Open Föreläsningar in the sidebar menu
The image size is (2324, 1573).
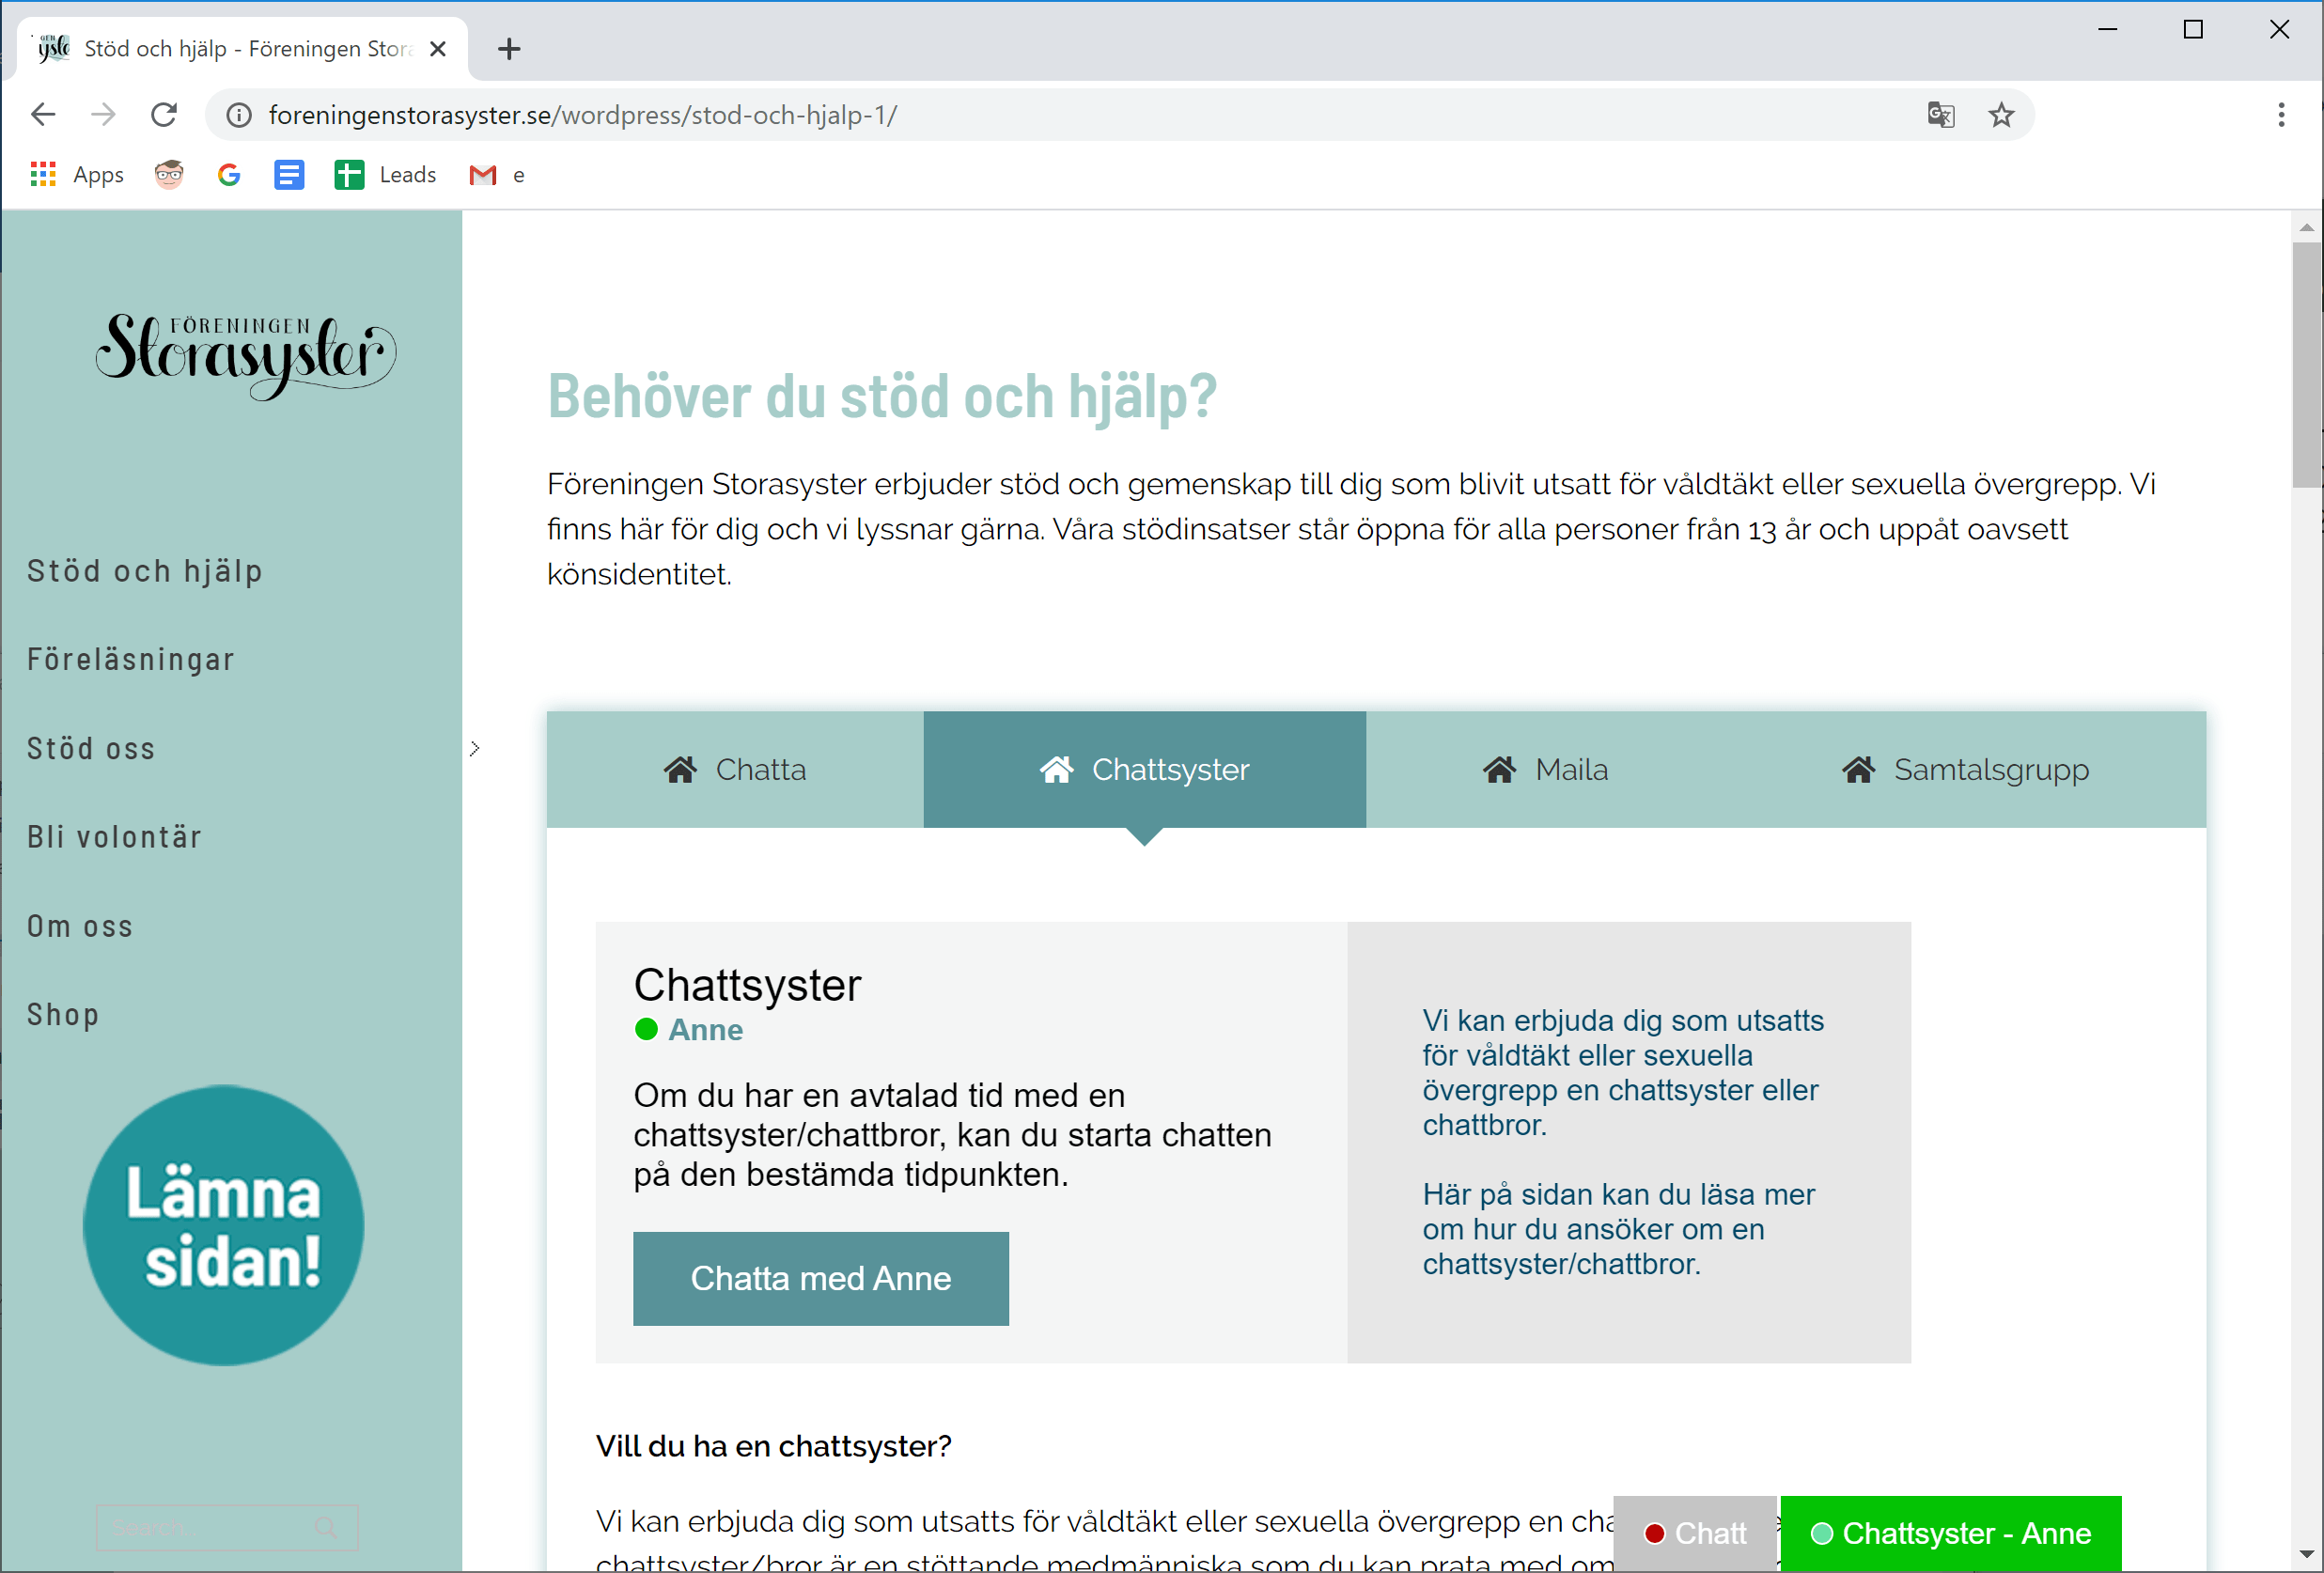point(131,660)
